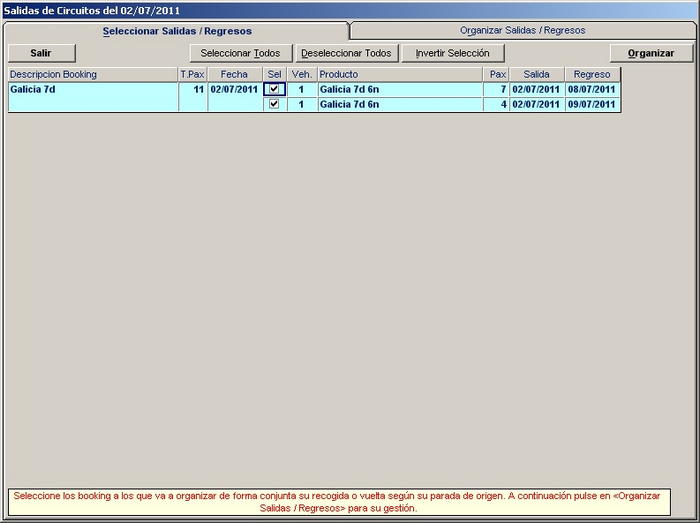Sort by the Fecha column header
The width and height of the screenshot is (700, 523).
click(x=234, y=75)
